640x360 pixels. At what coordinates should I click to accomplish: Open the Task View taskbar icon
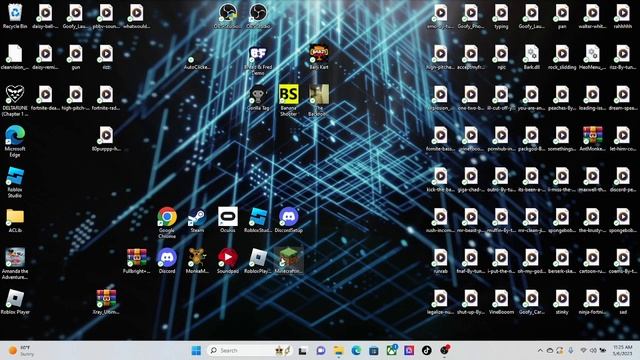(x=302, y=351)
